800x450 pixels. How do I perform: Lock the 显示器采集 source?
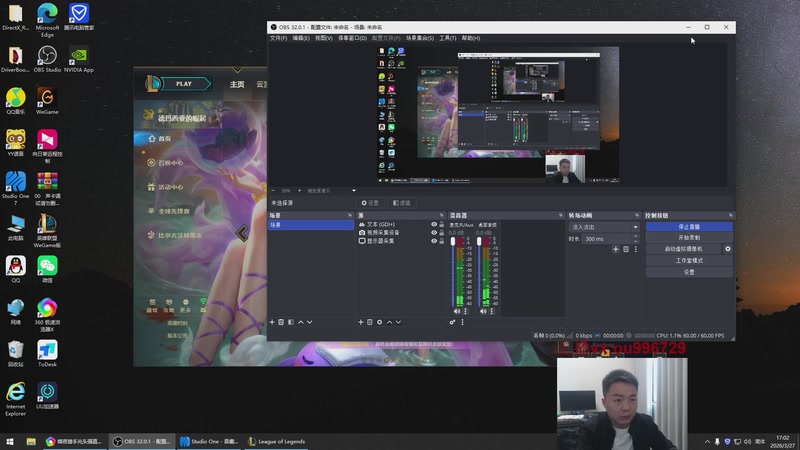click(442, 241)
